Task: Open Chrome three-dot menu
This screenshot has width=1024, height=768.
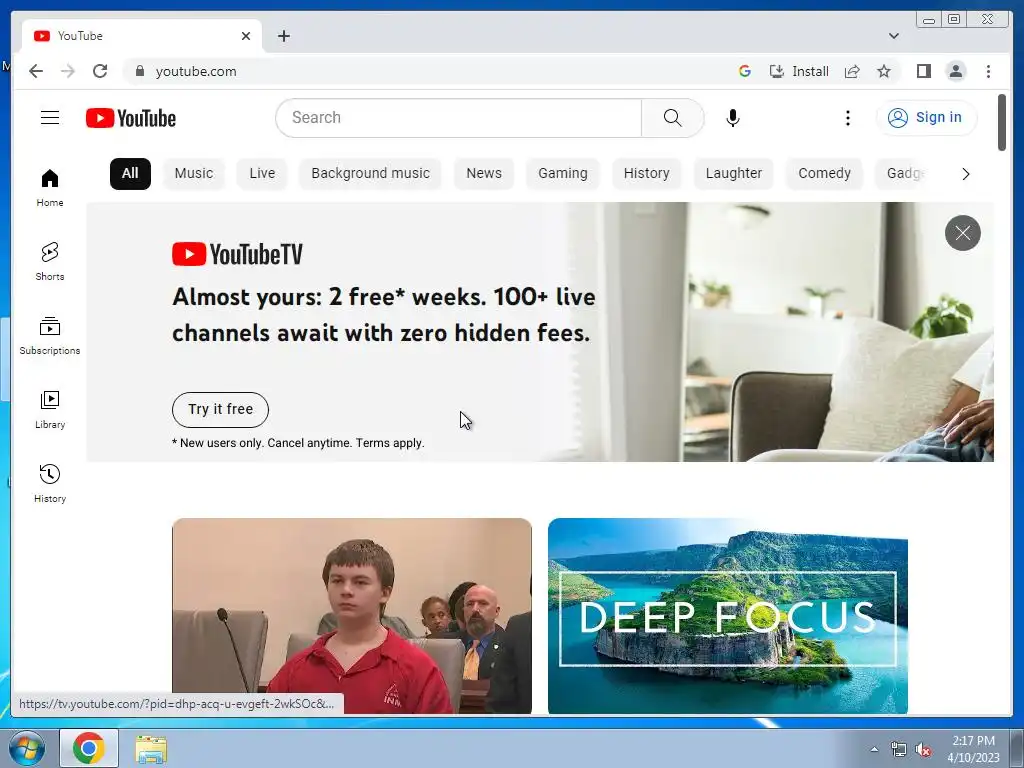Action: (x=988, y=71)
